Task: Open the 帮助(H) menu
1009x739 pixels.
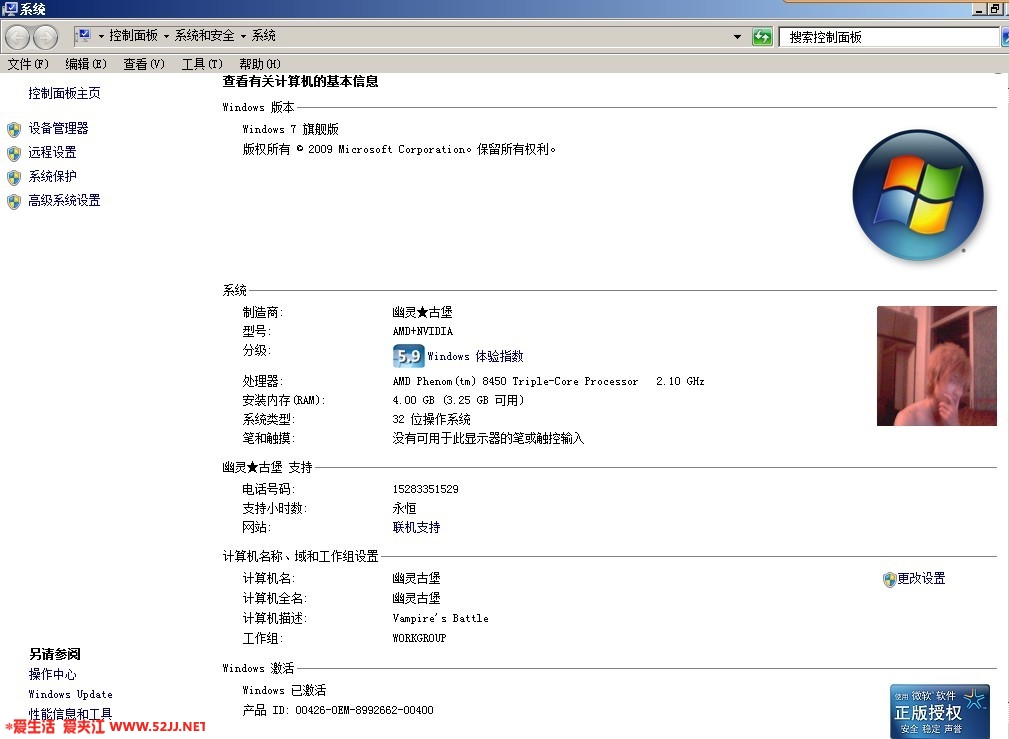Action: (259, 64)
